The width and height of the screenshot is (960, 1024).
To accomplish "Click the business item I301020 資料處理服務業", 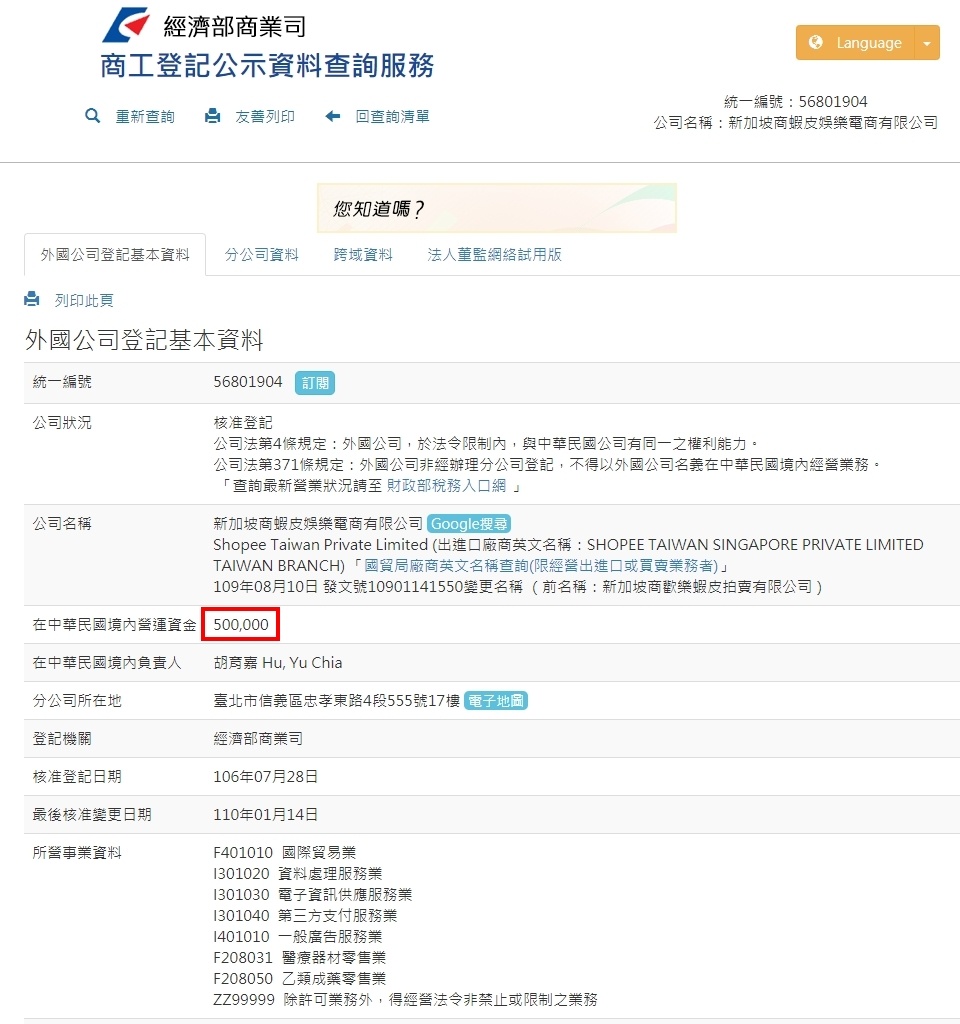I will 298,874.
